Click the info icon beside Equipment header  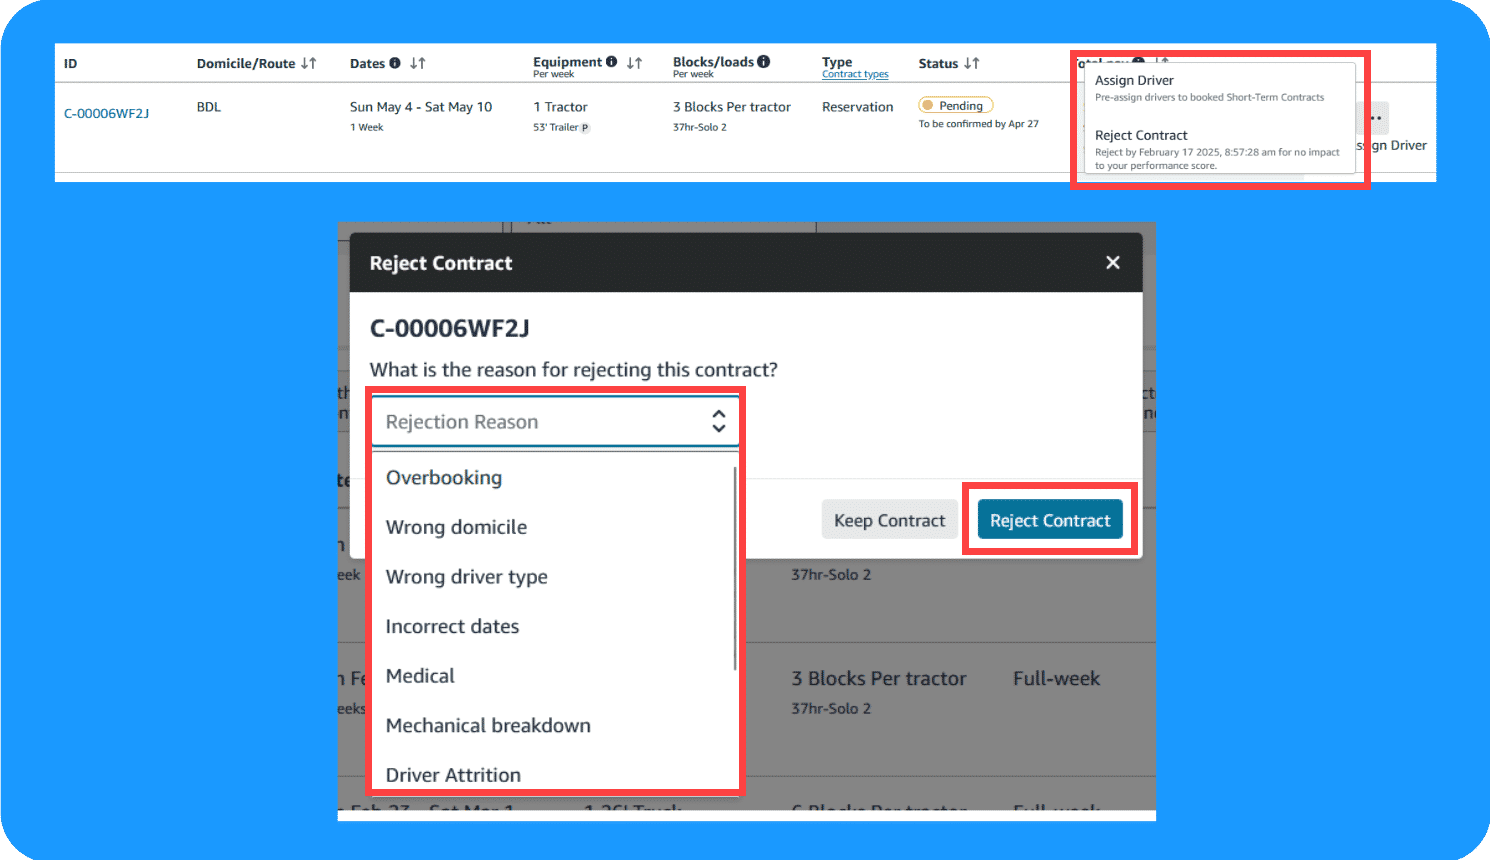(x=611, y=62)
